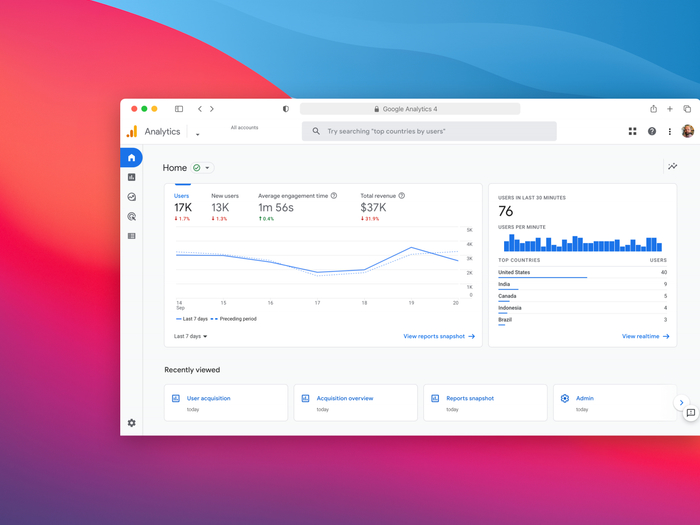The width and height of the screenshot is (700, 525).
Task: Select the Users metric tab
Action: click(183, 203)
